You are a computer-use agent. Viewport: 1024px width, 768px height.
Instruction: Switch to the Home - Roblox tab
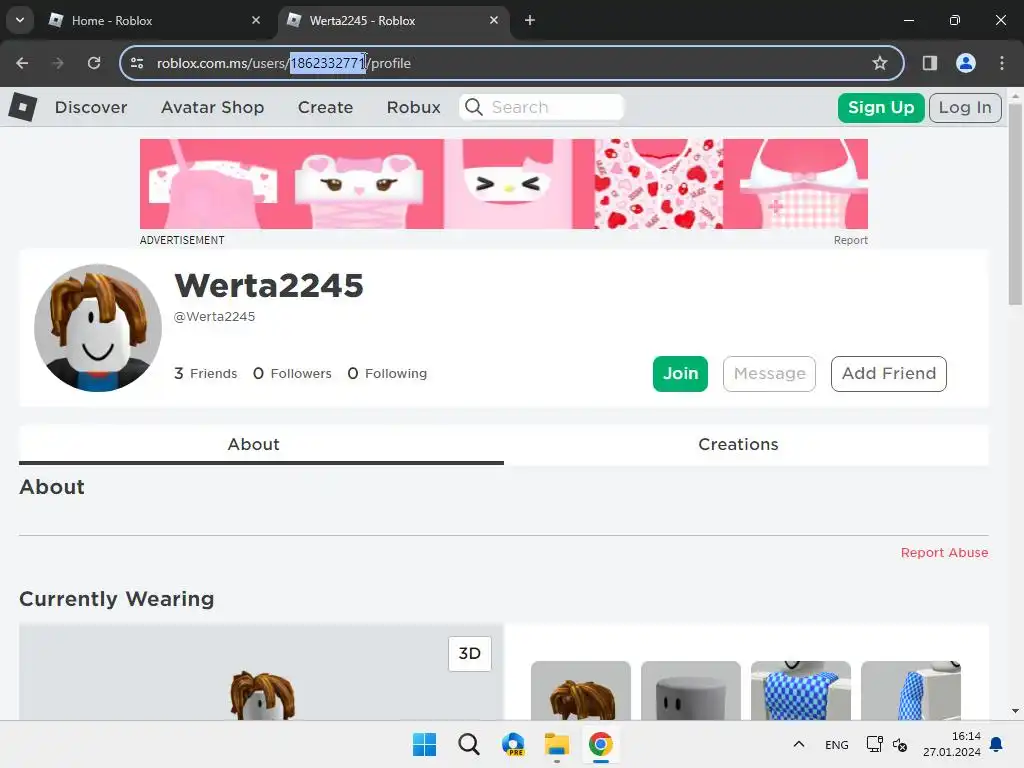click(x=154, y=20)
